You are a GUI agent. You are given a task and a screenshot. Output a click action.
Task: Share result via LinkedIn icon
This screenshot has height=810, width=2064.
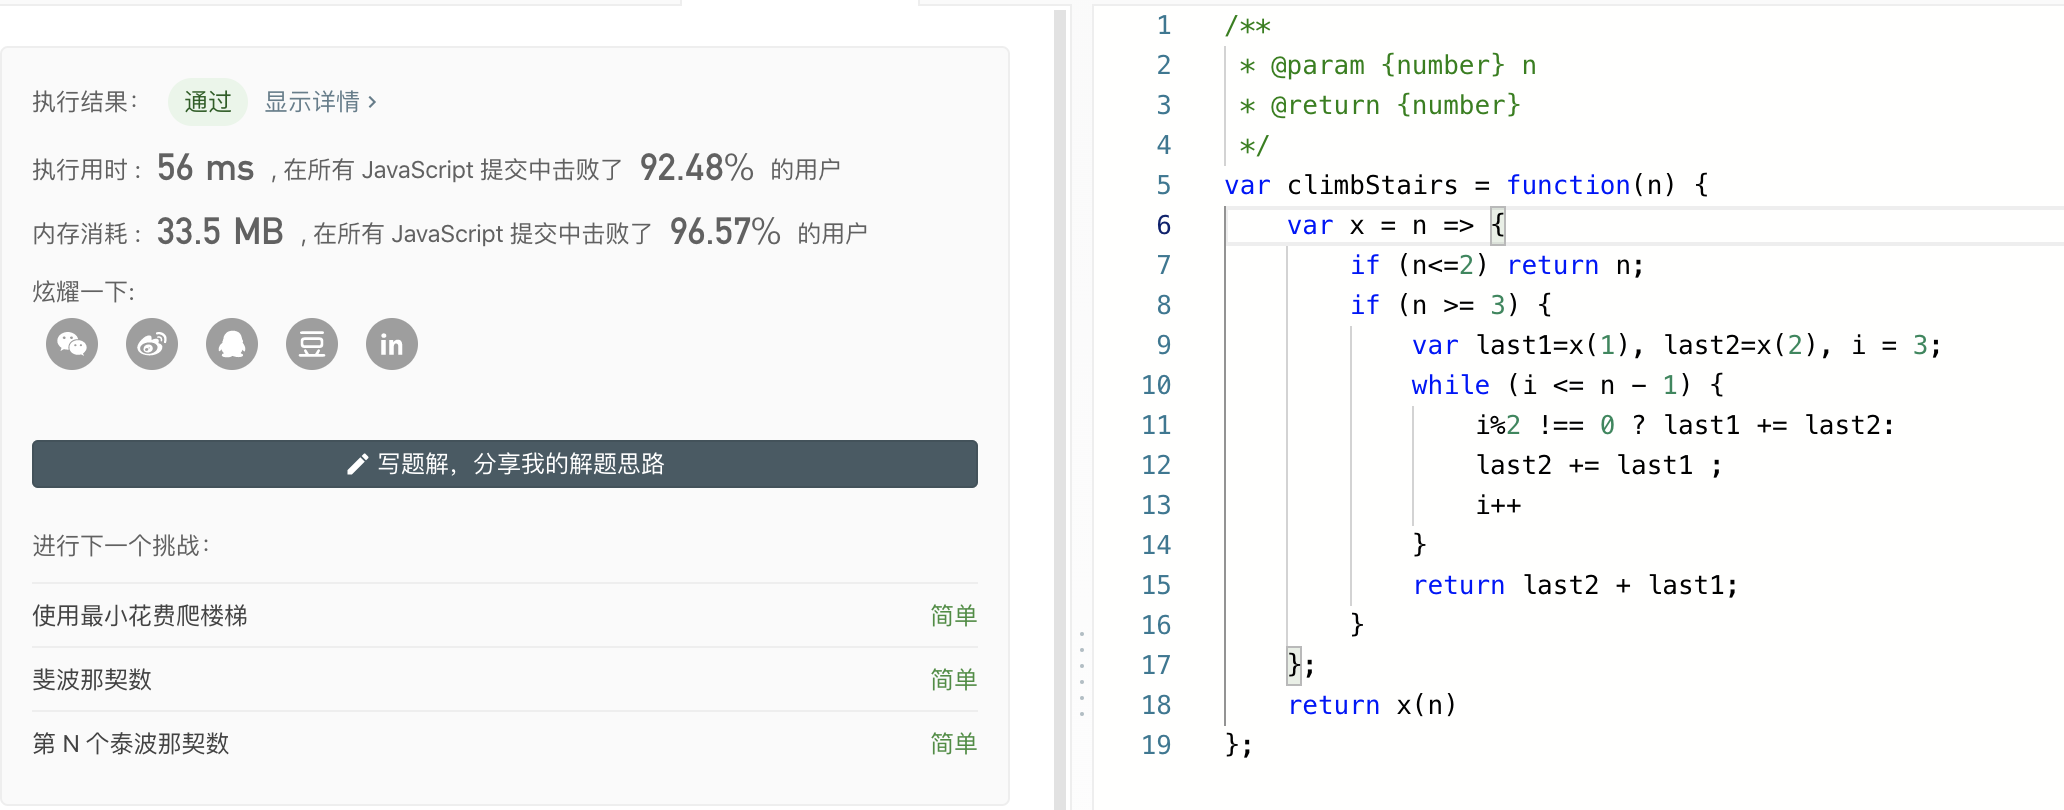(x=392, y=345)
